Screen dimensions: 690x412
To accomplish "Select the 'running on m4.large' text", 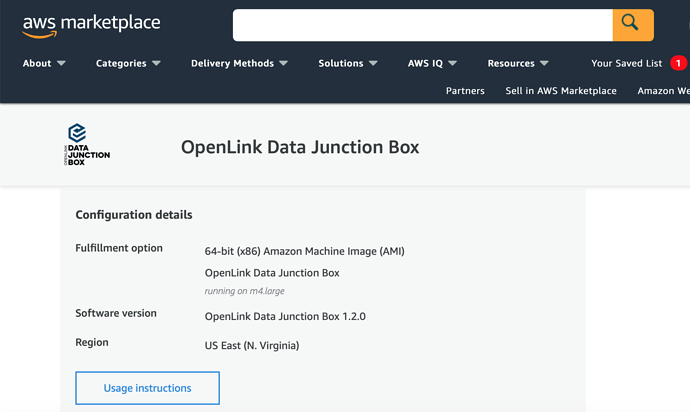I will (x=245, y=291).
